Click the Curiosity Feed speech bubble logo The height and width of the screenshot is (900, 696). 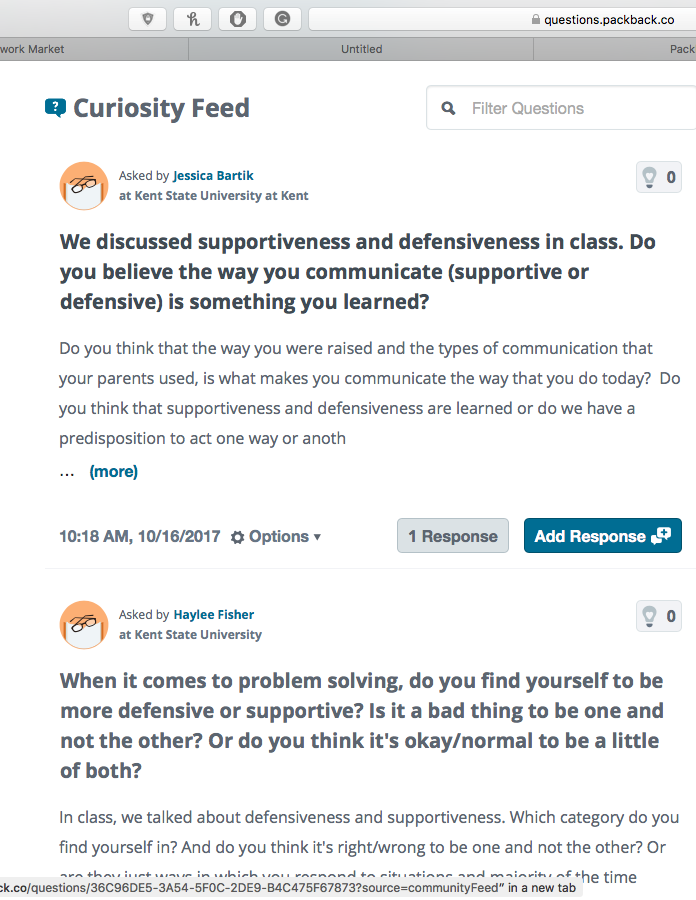(x=55, y=107)
